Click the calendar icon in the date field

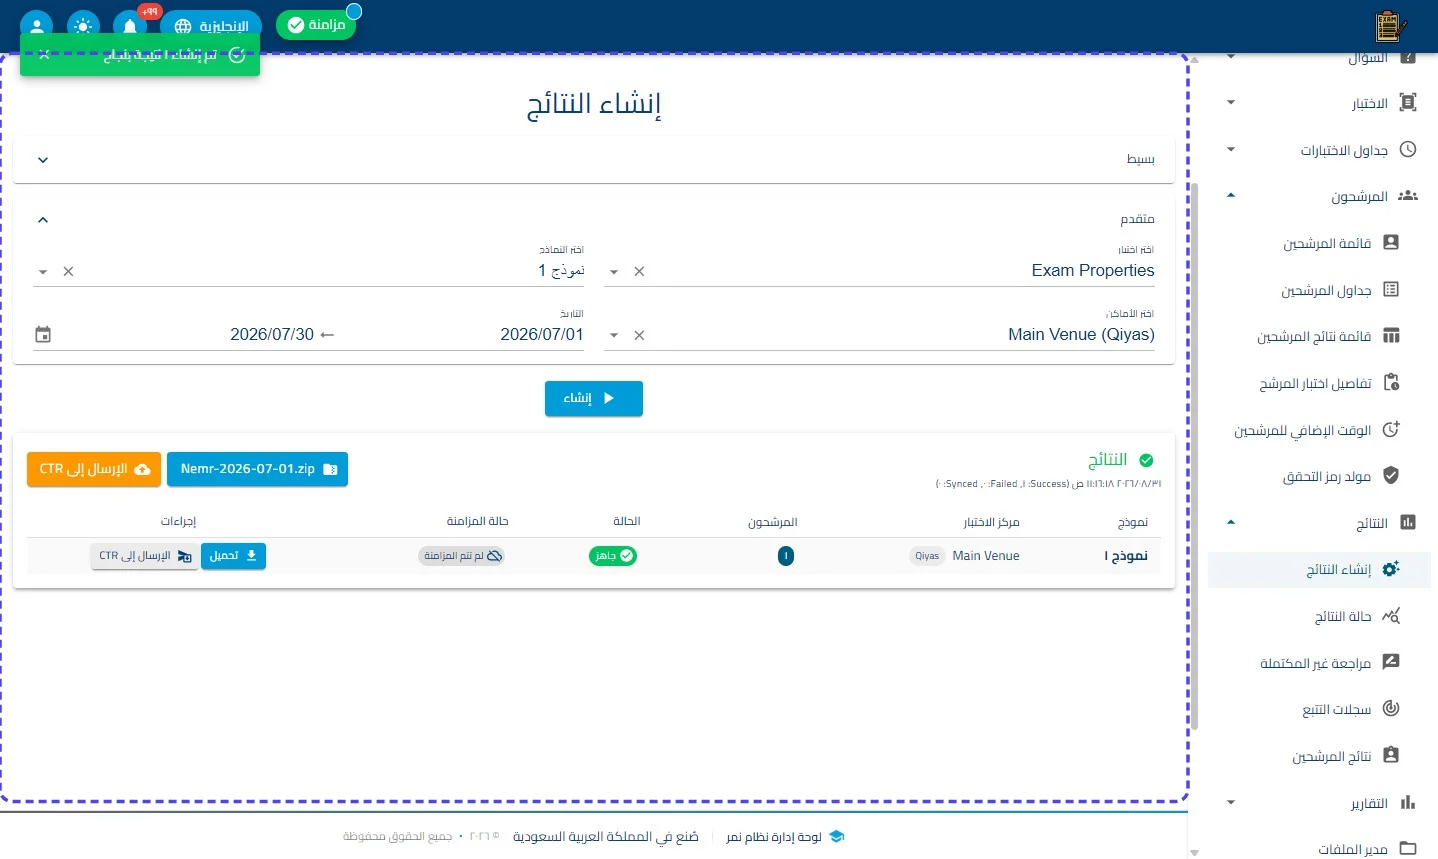(x=43, y=334)
